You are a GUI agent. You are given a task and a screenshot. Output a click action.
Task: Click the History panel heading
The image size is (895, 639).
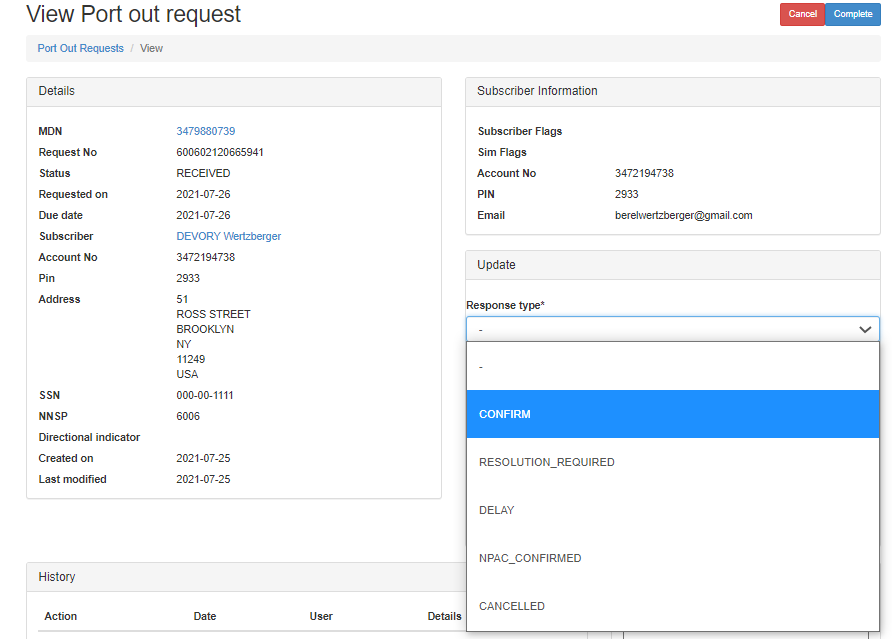(x=57, y=577)
